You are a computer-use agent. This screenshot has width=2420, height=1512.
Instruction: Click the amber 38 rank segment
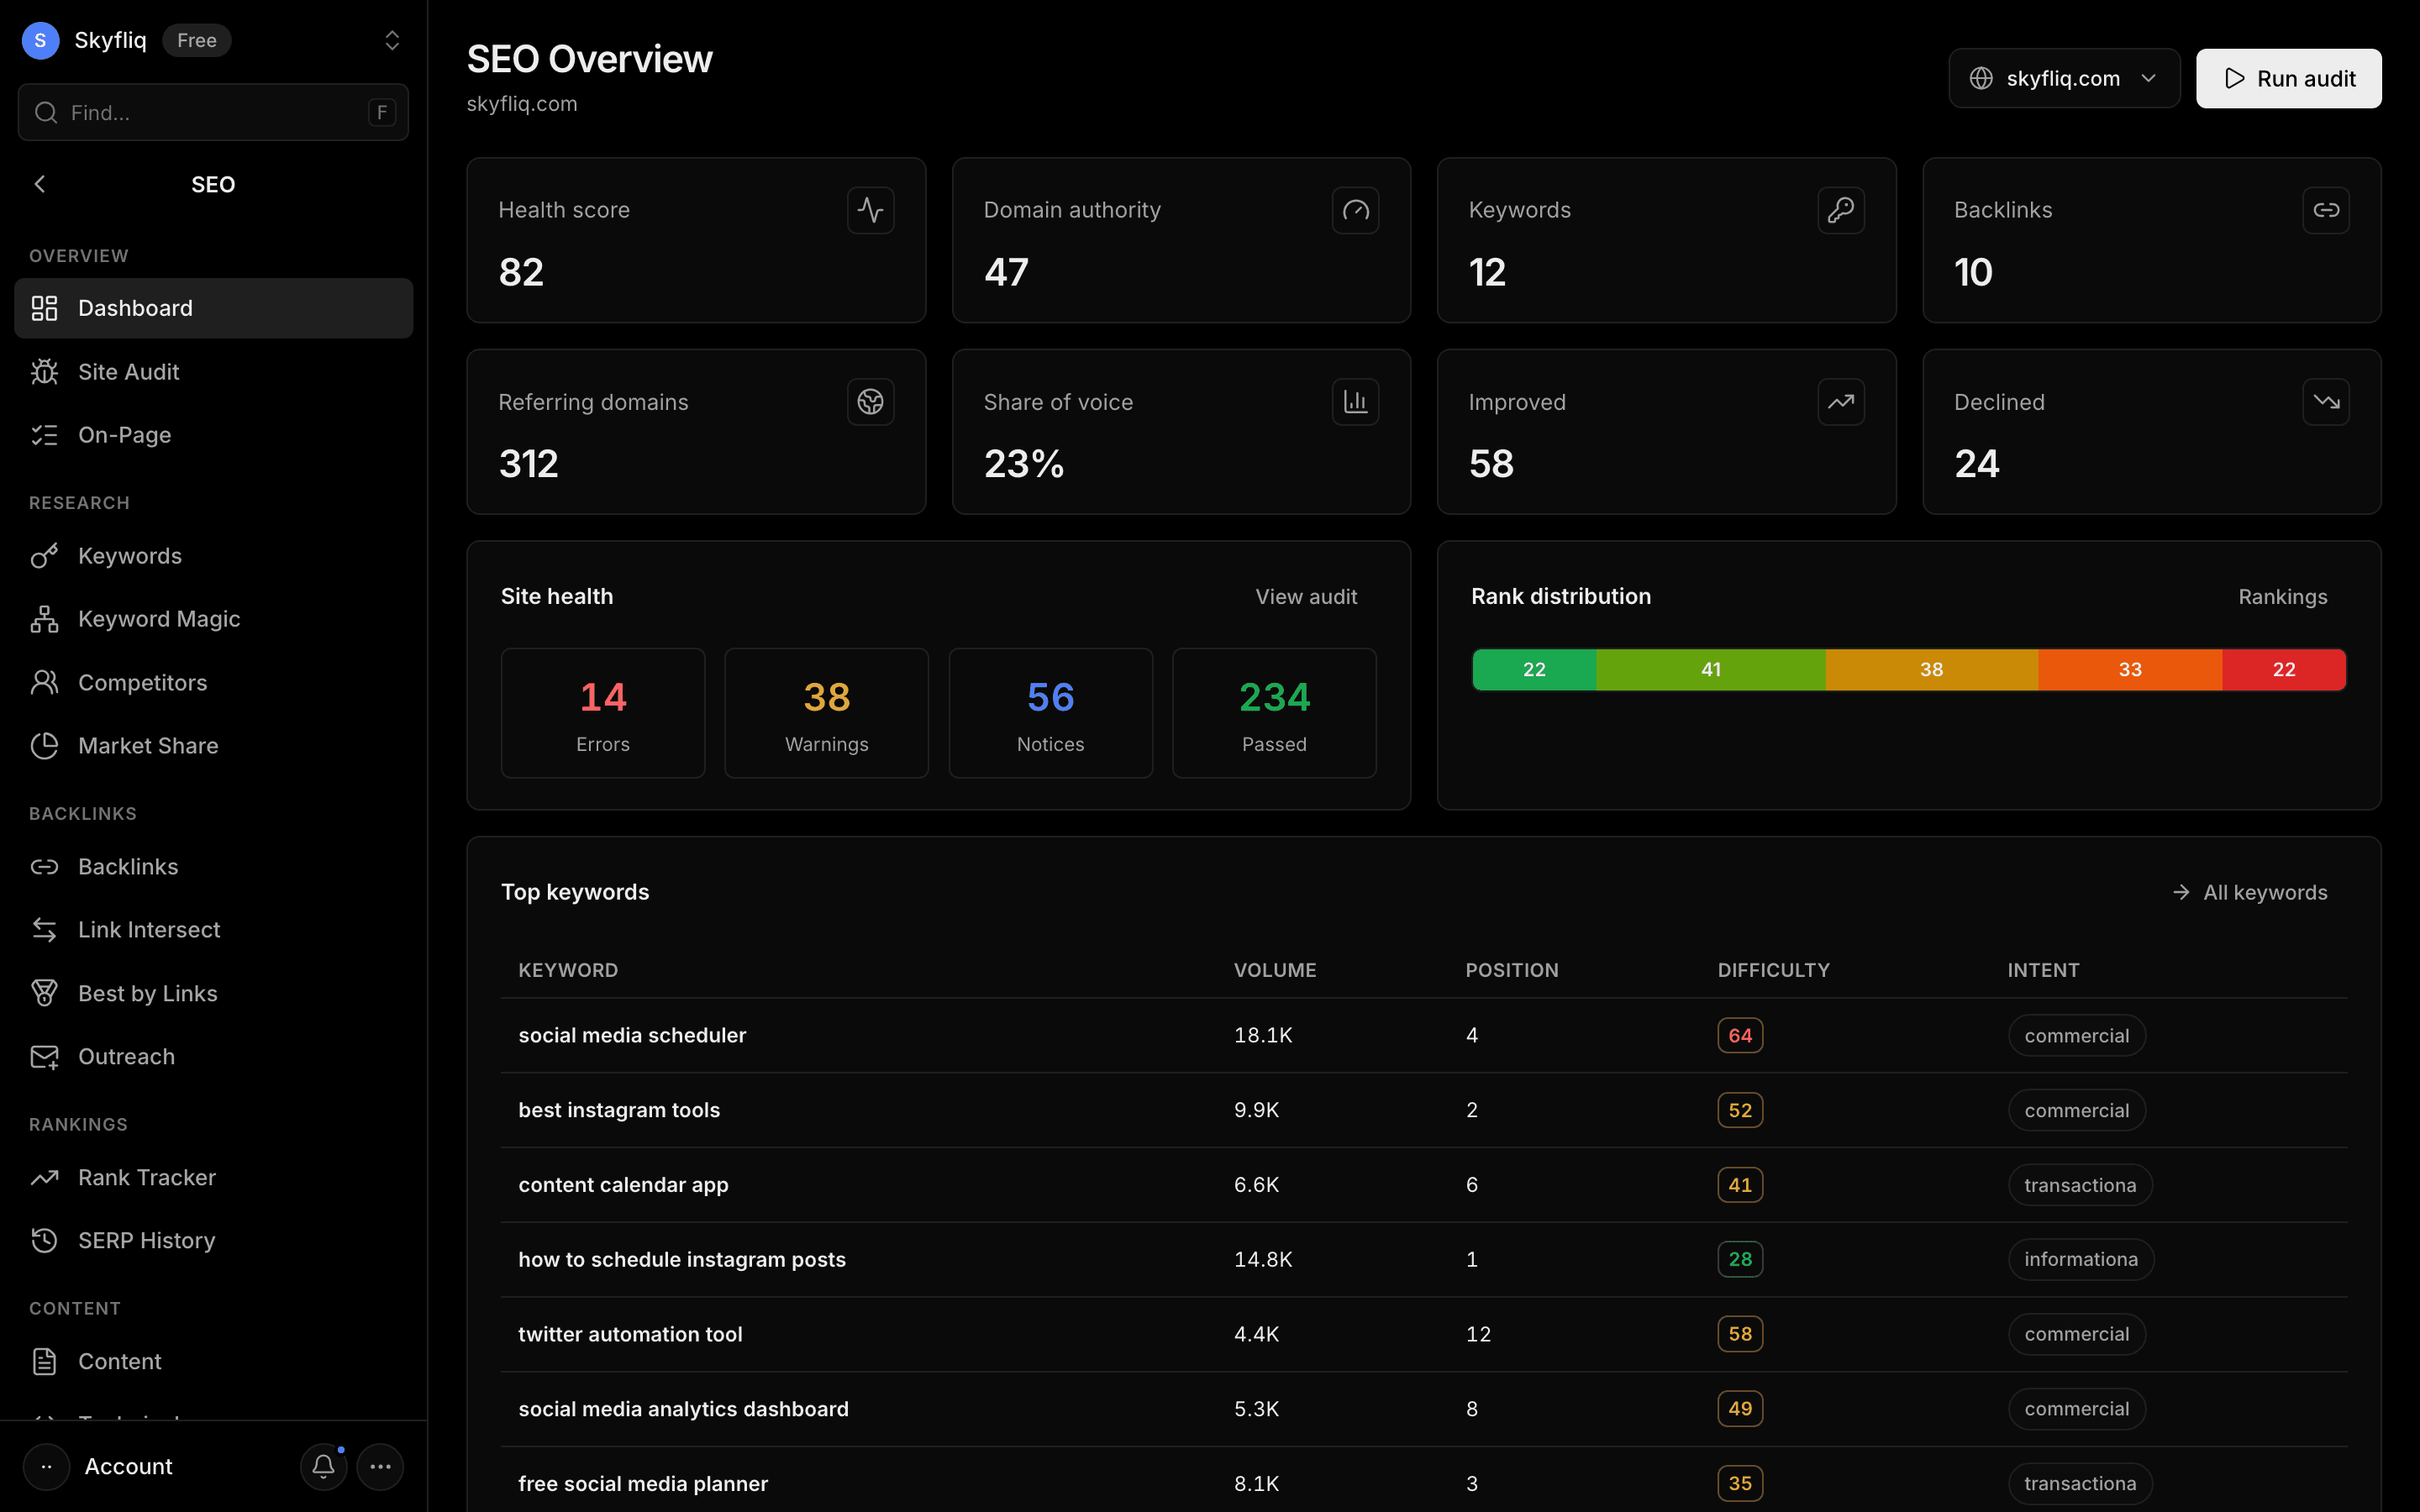pyautogui.click(x=1932, y=670)
